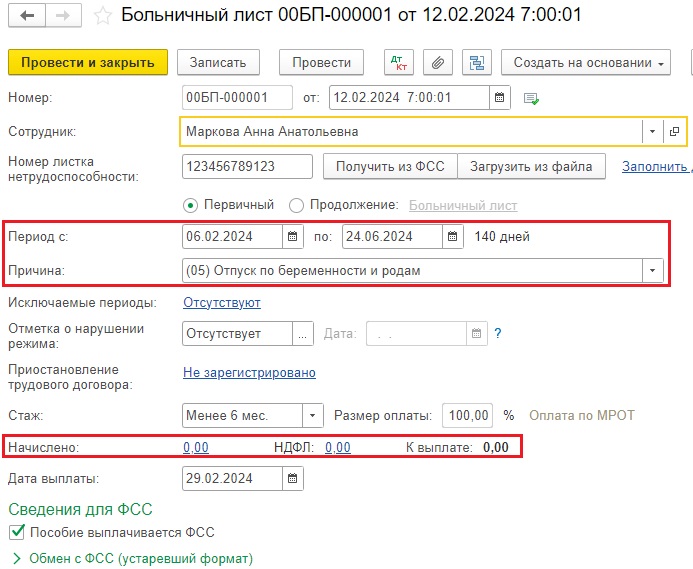
Task: Click Причина field Отпуск по беременности
Action: click(x=412, y=271)
